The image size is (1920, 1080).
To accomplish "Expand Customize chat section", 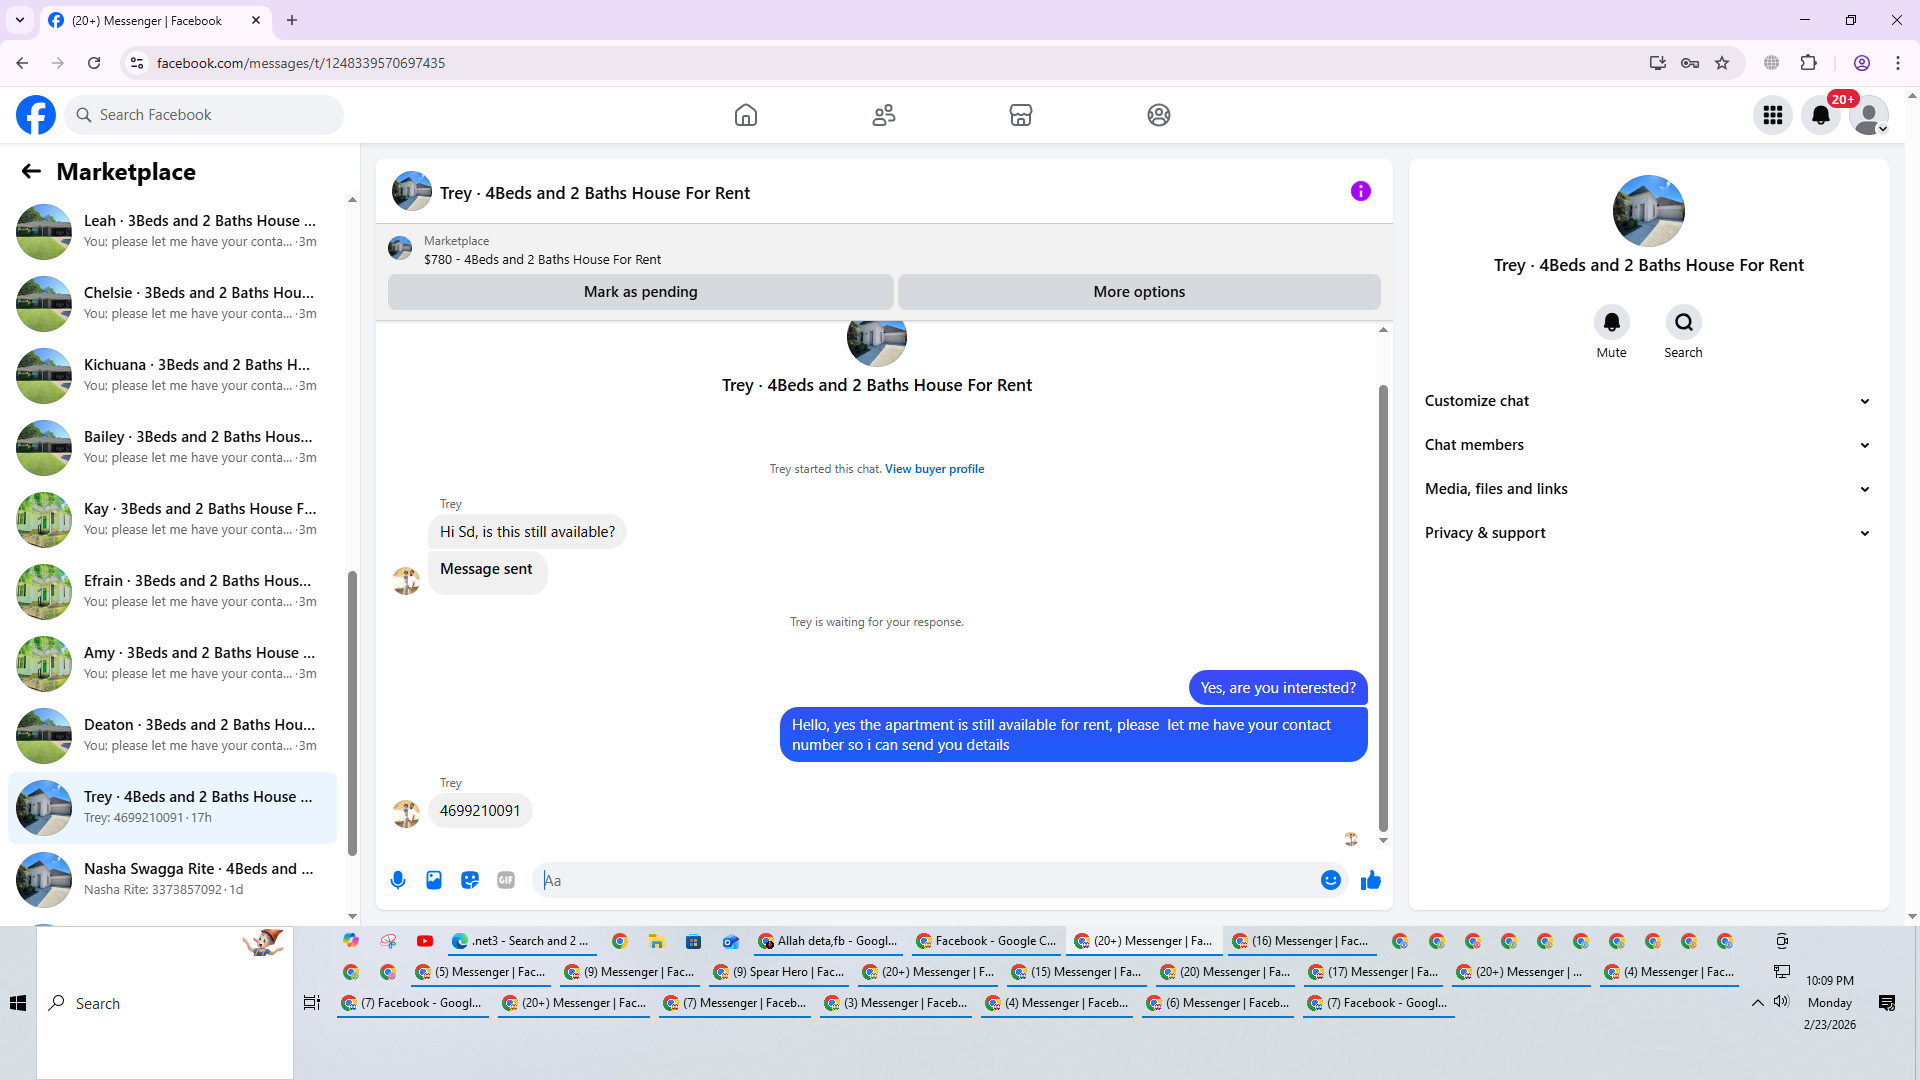I will (1647, 401).
